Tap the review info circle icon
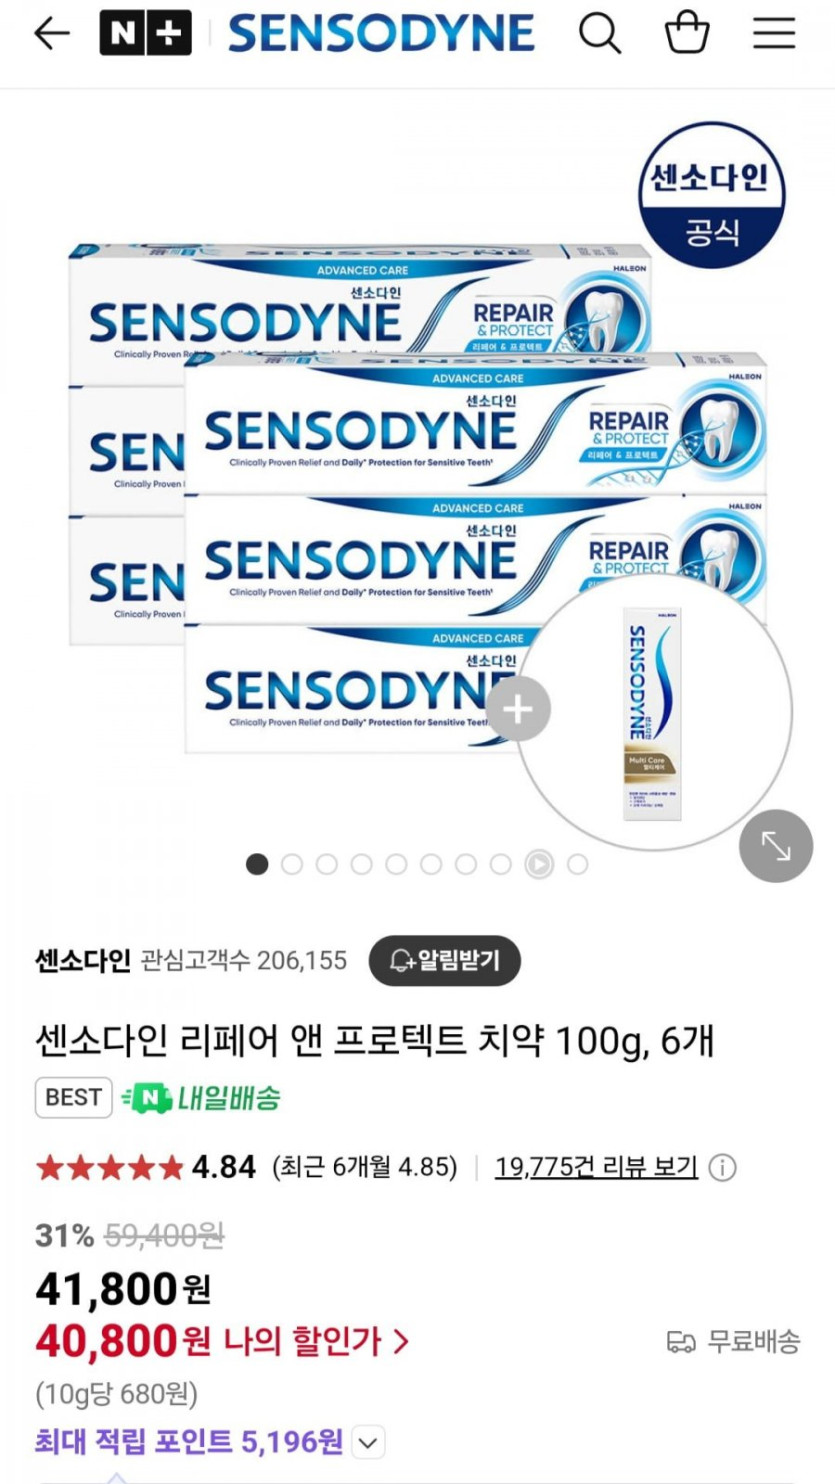835x1484 pixels. click(x=722, y=1167)
